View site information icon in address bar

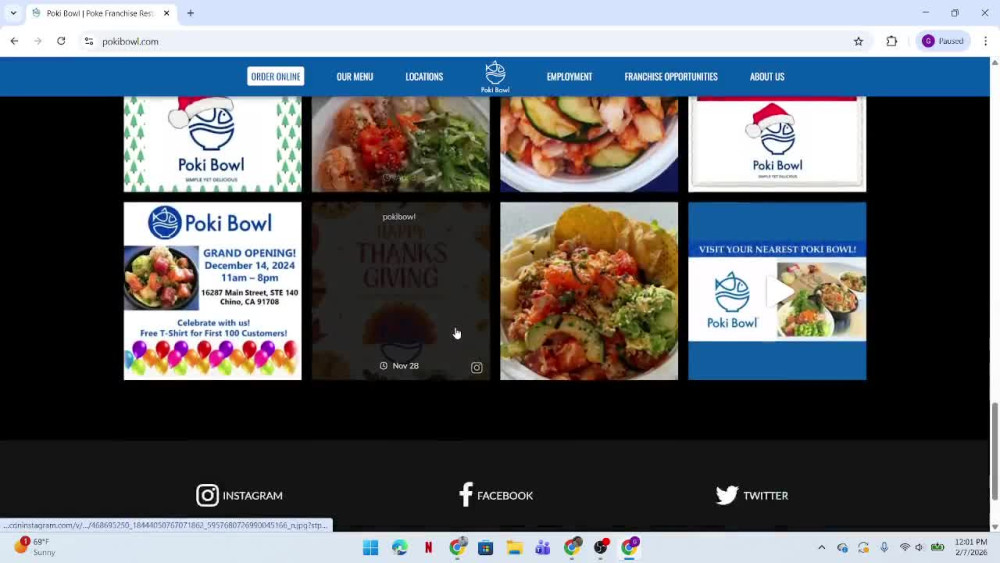89,41
